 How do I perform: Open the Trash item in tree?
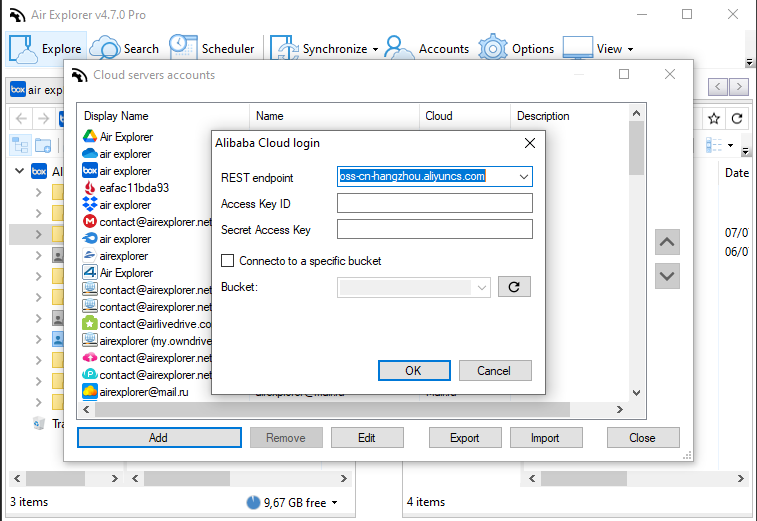coord(48,423)
